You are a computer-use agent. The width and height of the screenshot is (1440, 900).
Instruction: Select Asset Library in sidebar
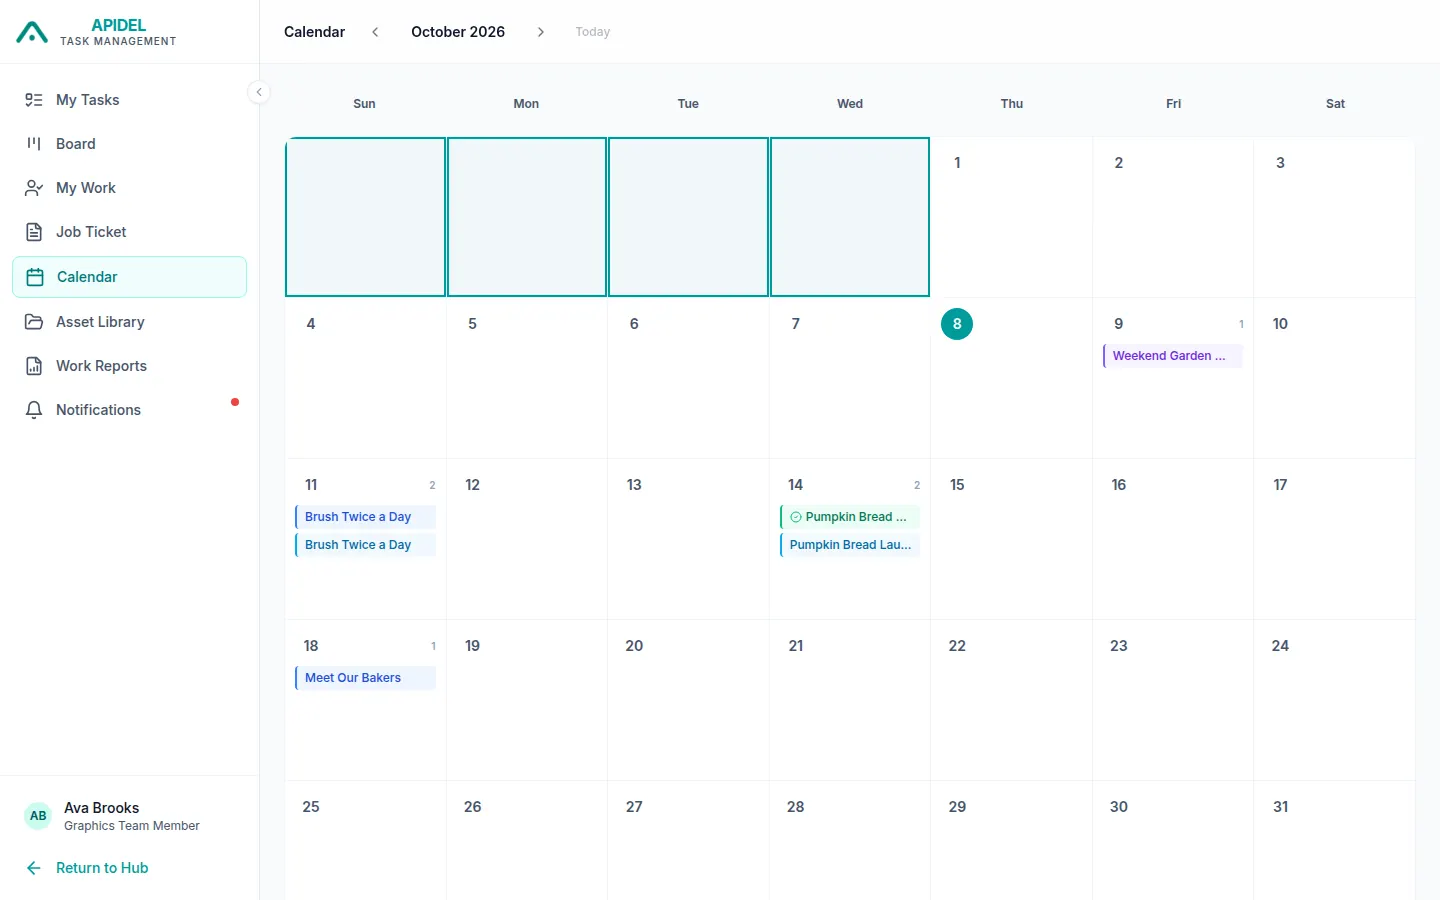pos(130,322)
